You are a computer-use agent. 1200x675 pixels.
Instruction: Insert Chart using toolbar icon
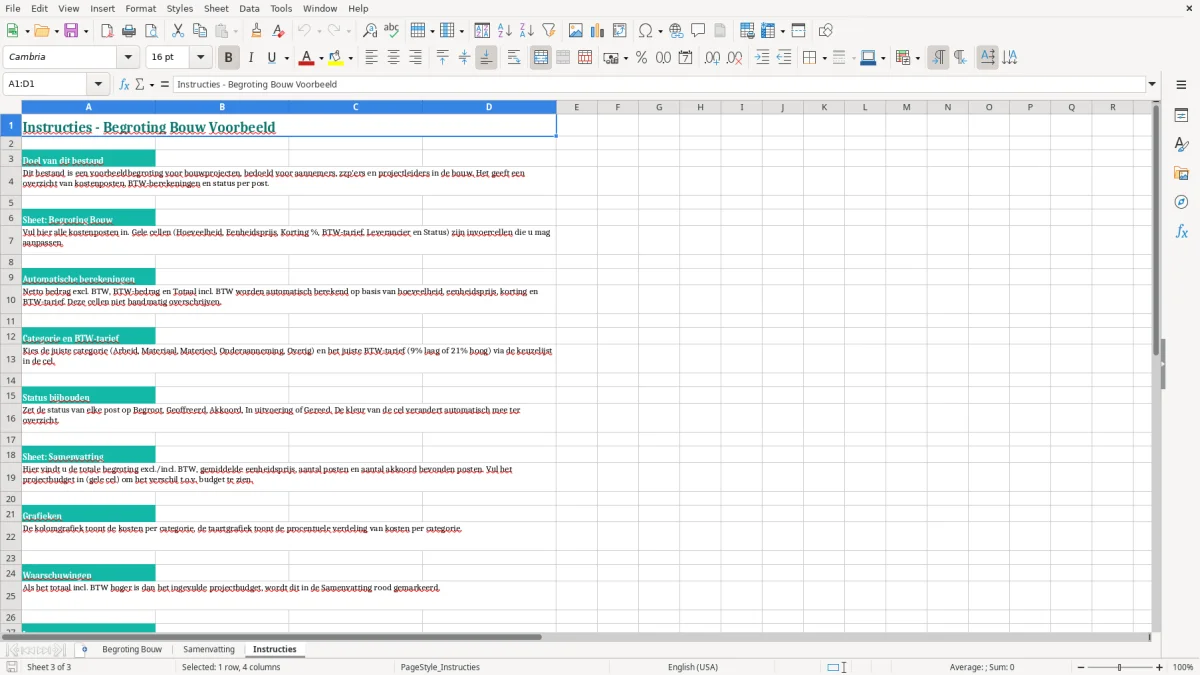[598, 31]
